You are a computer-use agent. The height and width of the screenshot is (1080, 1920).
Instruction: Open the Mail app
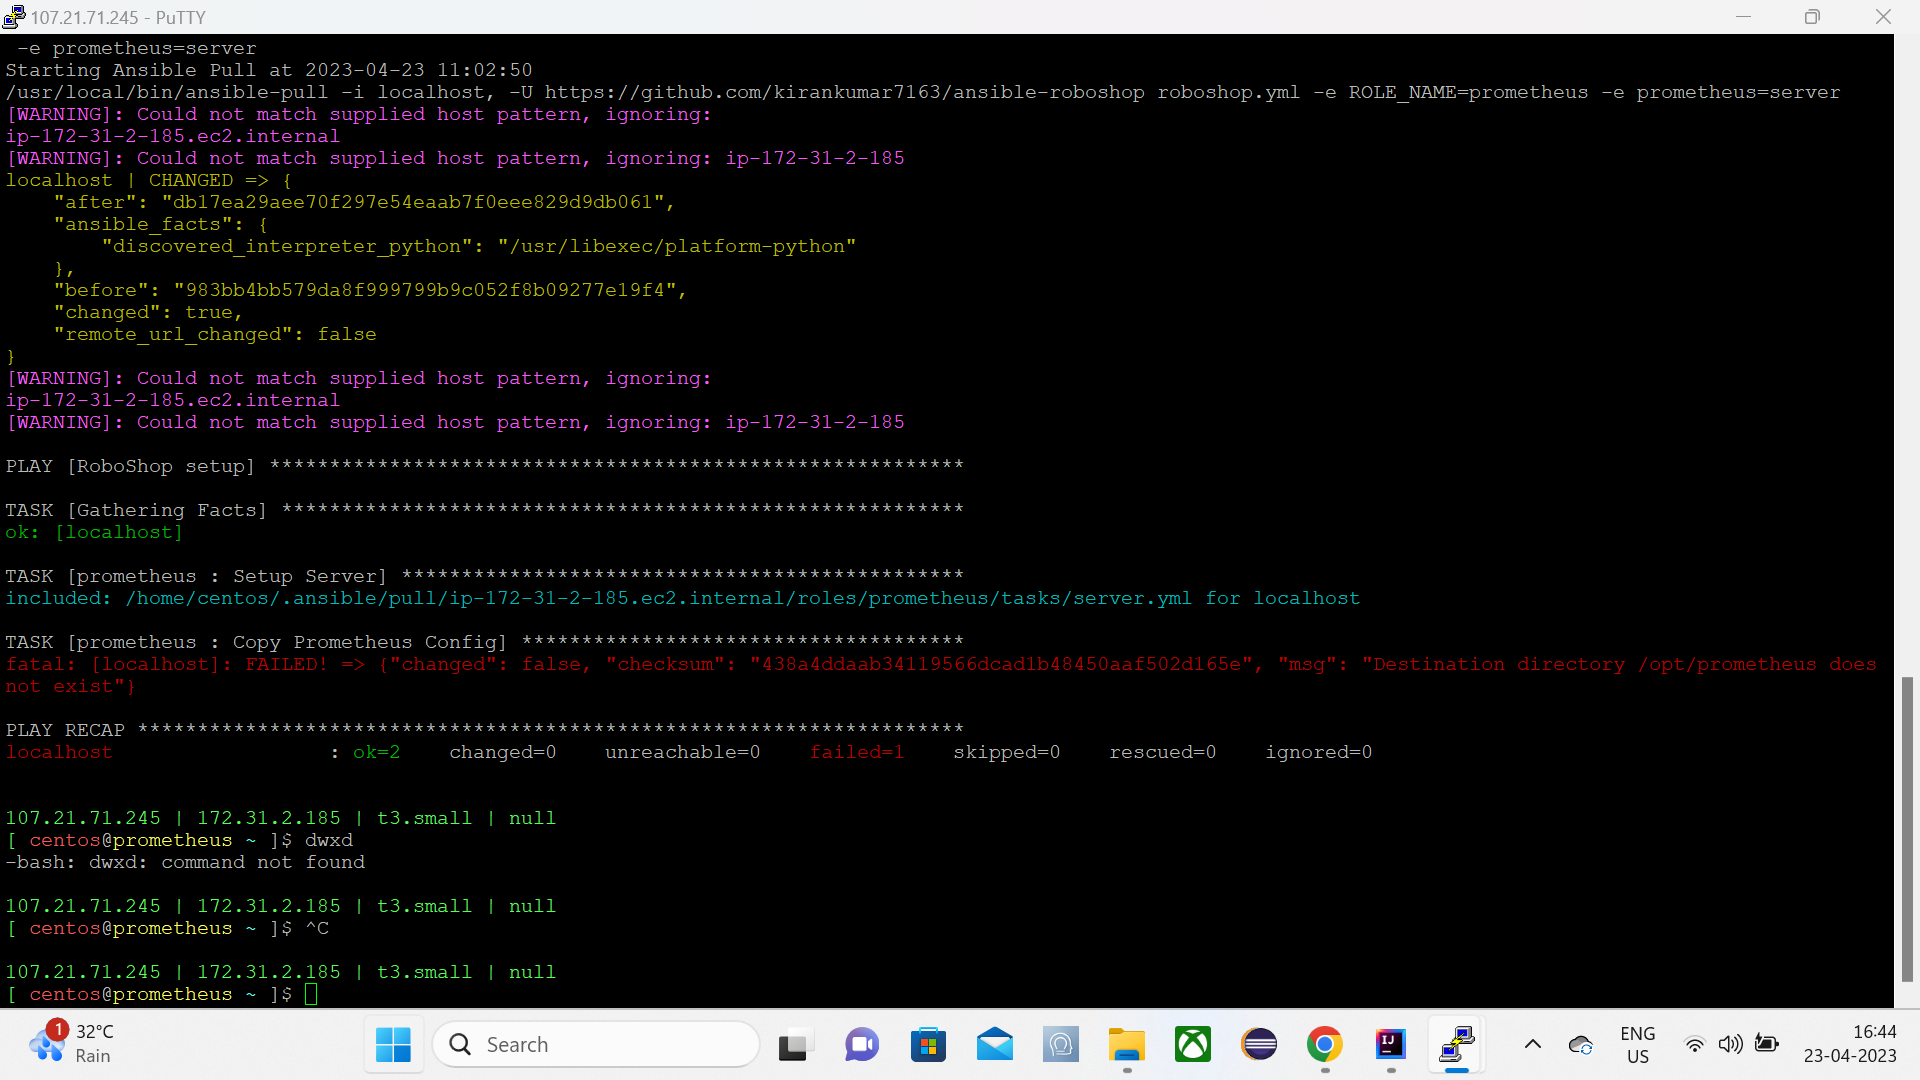click(995, 1044)
